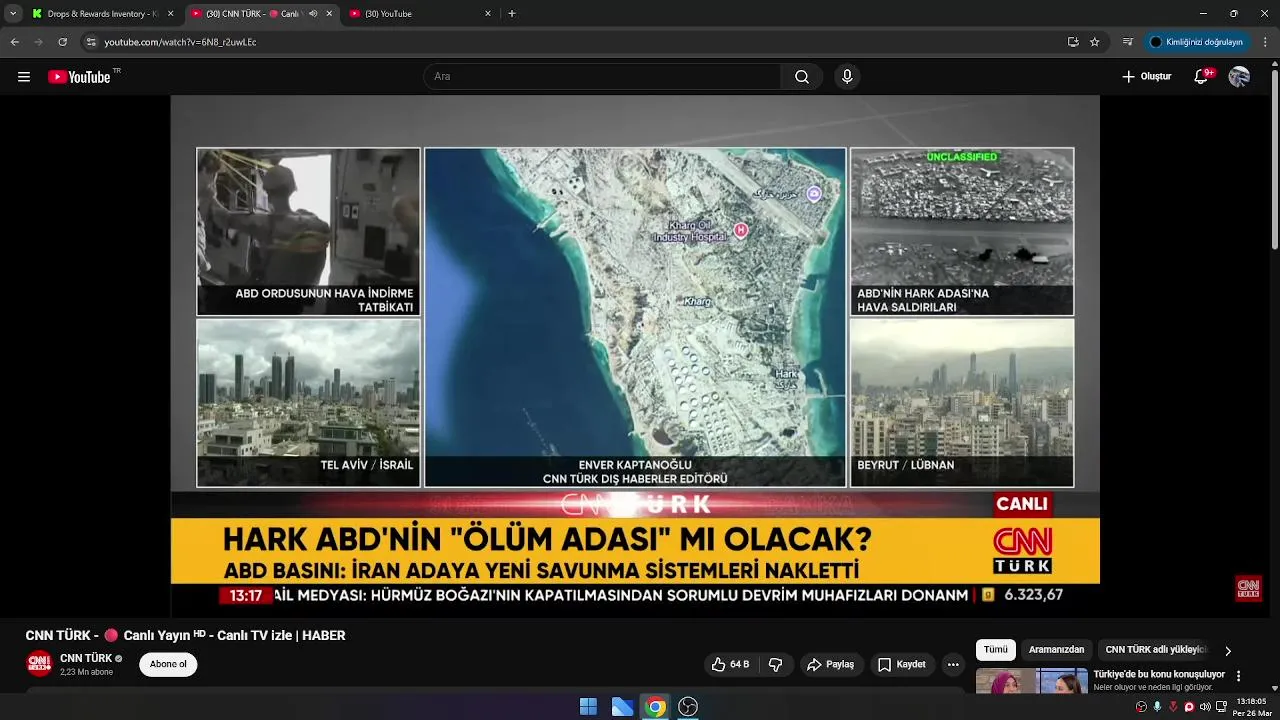Click the Kimliğinizi doğrulayın profile button
1280x720 pixels.
point(1197,42)
